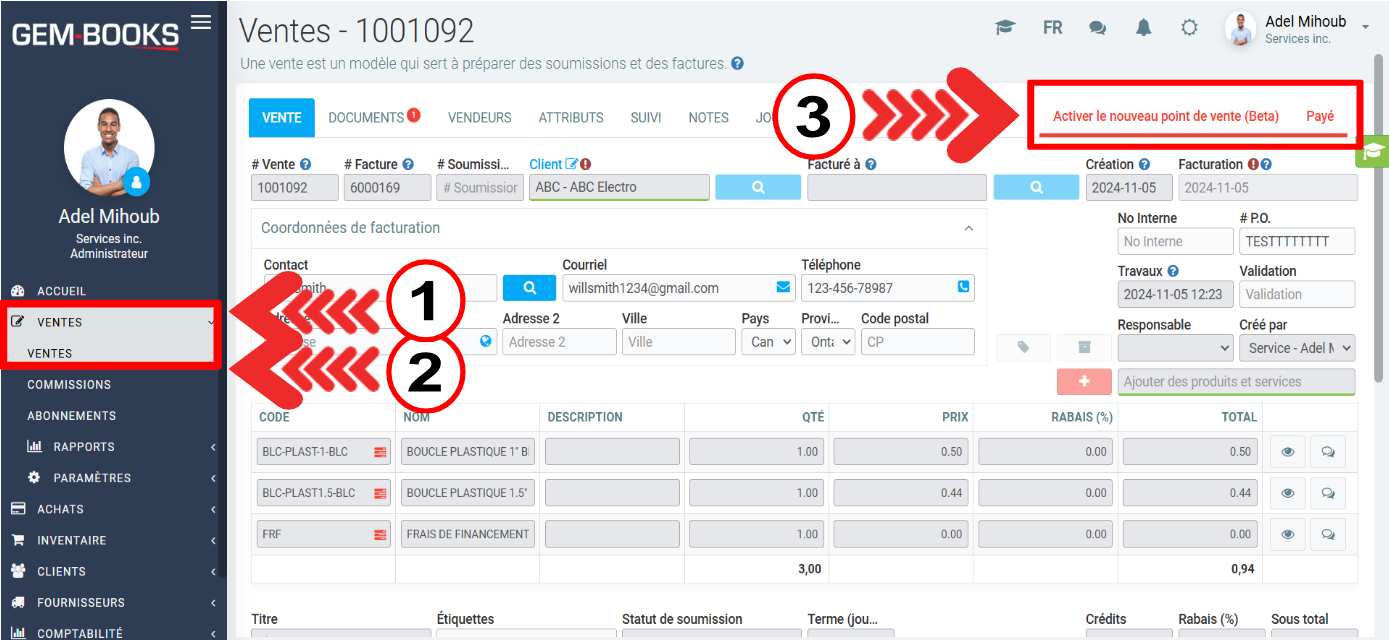Toggle eye icon on BLC-PLAST1.5-BLC row
This screenshot has width=1389, height=640.
click(1288, 493)
